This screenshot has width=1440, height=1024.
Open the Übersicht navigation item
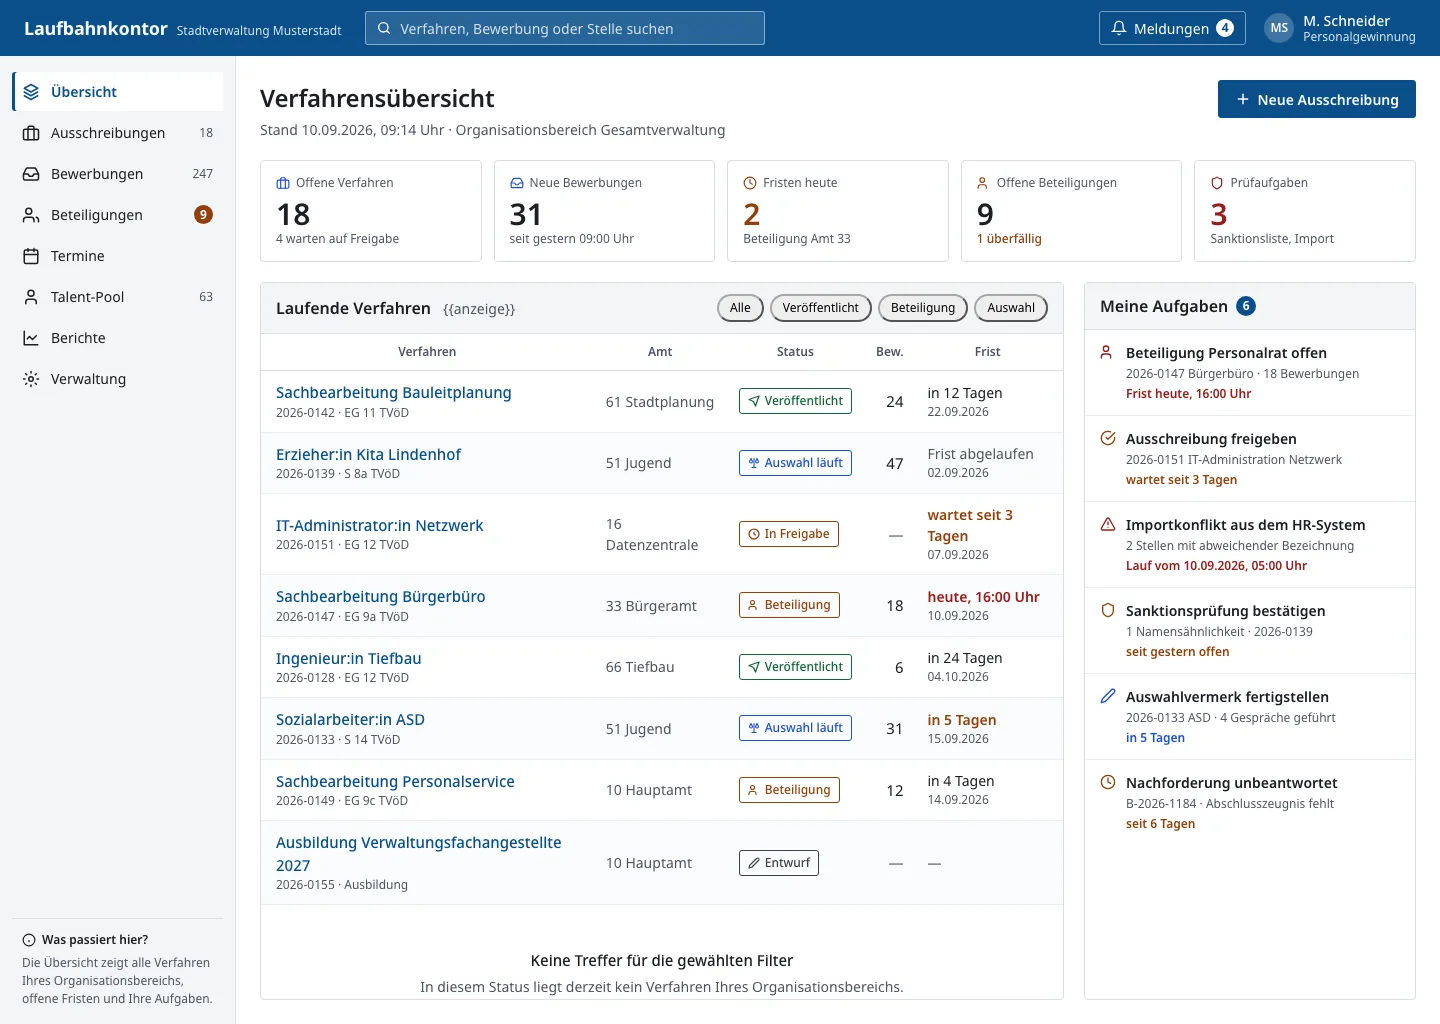coord(118,92)
